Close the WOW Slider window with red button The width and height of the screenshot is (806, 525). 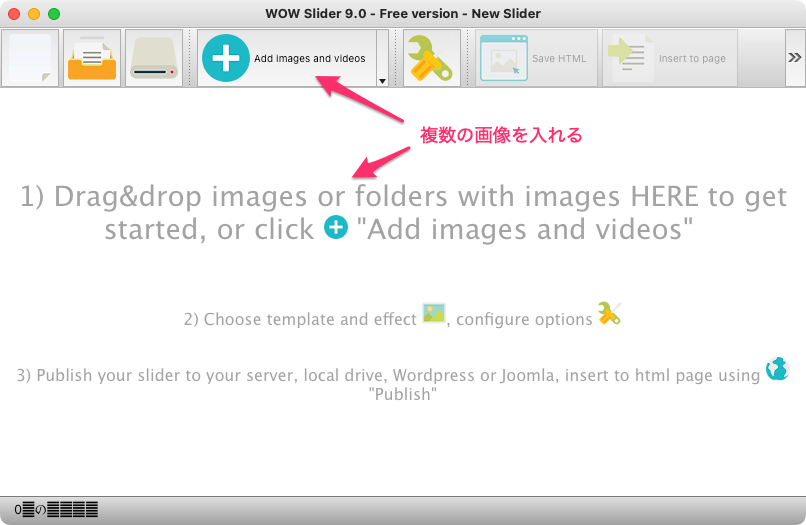click(14, 14)
